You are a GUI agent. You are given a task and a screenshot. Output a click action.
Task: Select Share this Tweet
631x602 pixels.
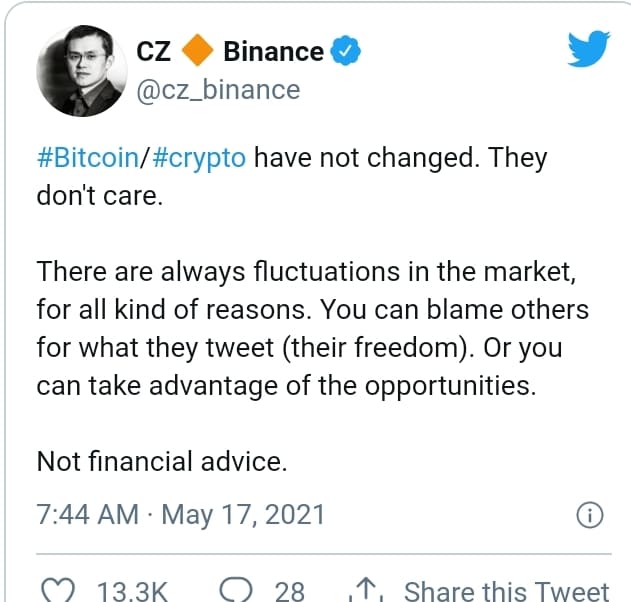point(506,591)
